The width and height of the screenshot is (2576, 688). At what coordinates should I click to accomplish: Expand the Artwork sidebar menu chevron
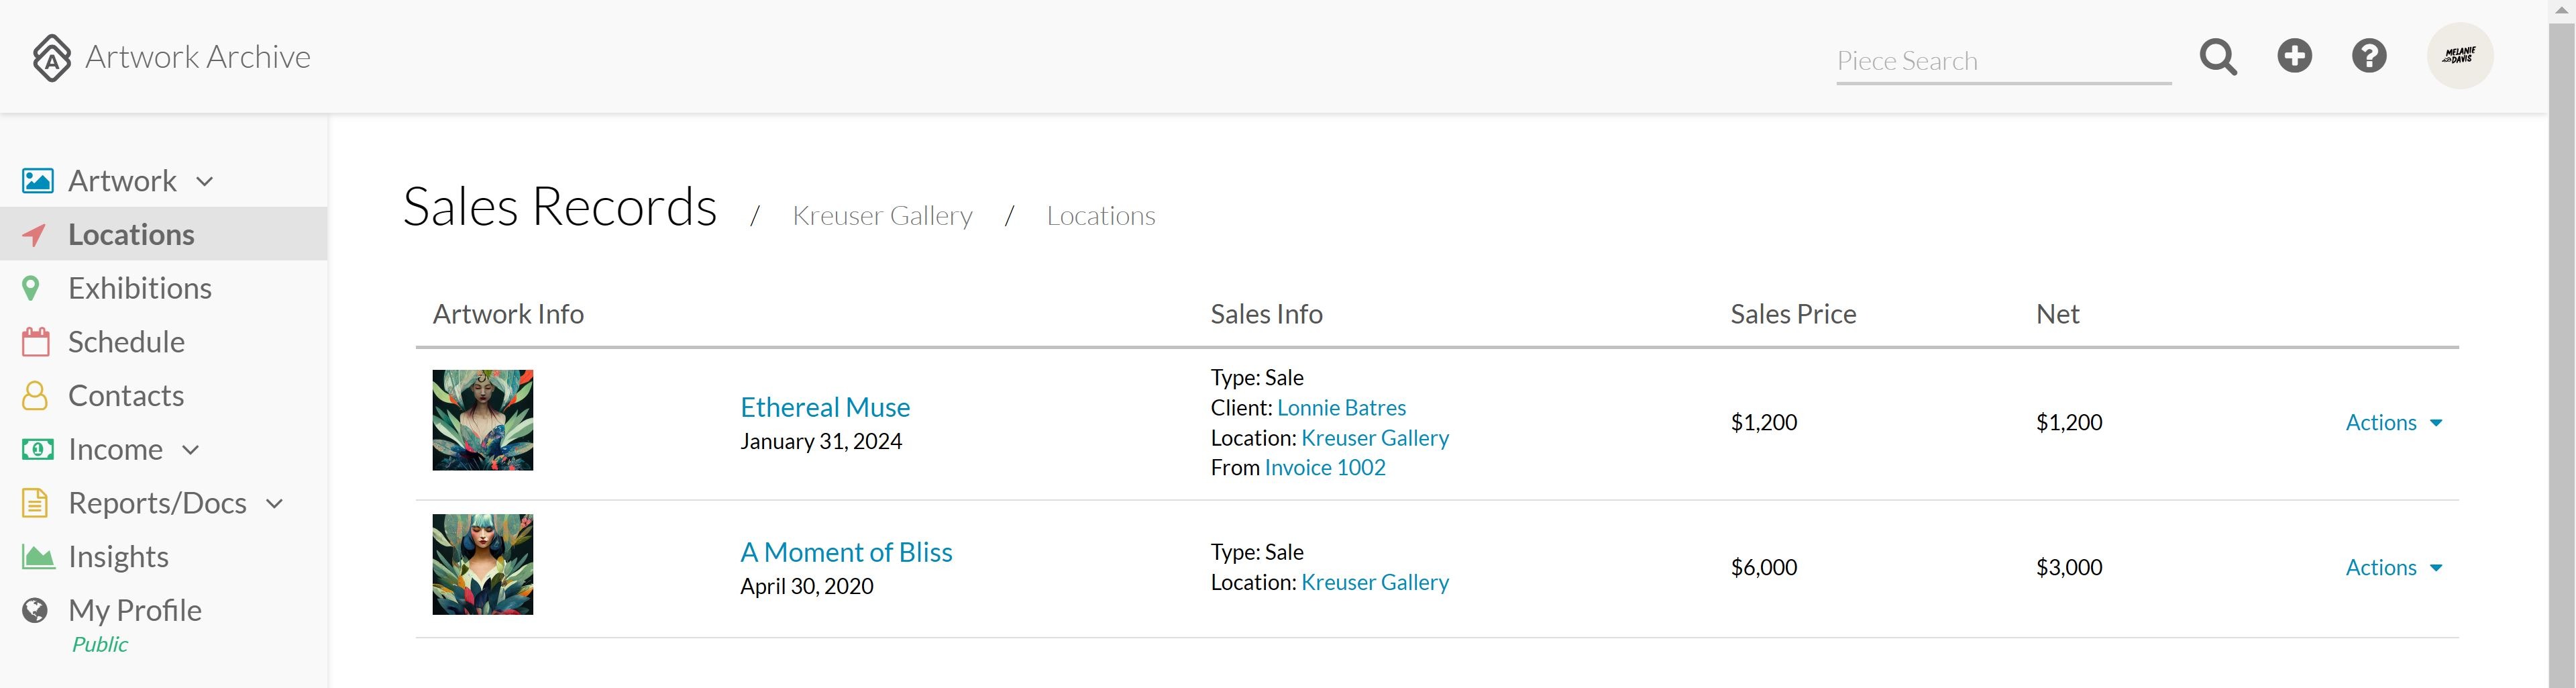pyautogui.click(x=205, y=182)
